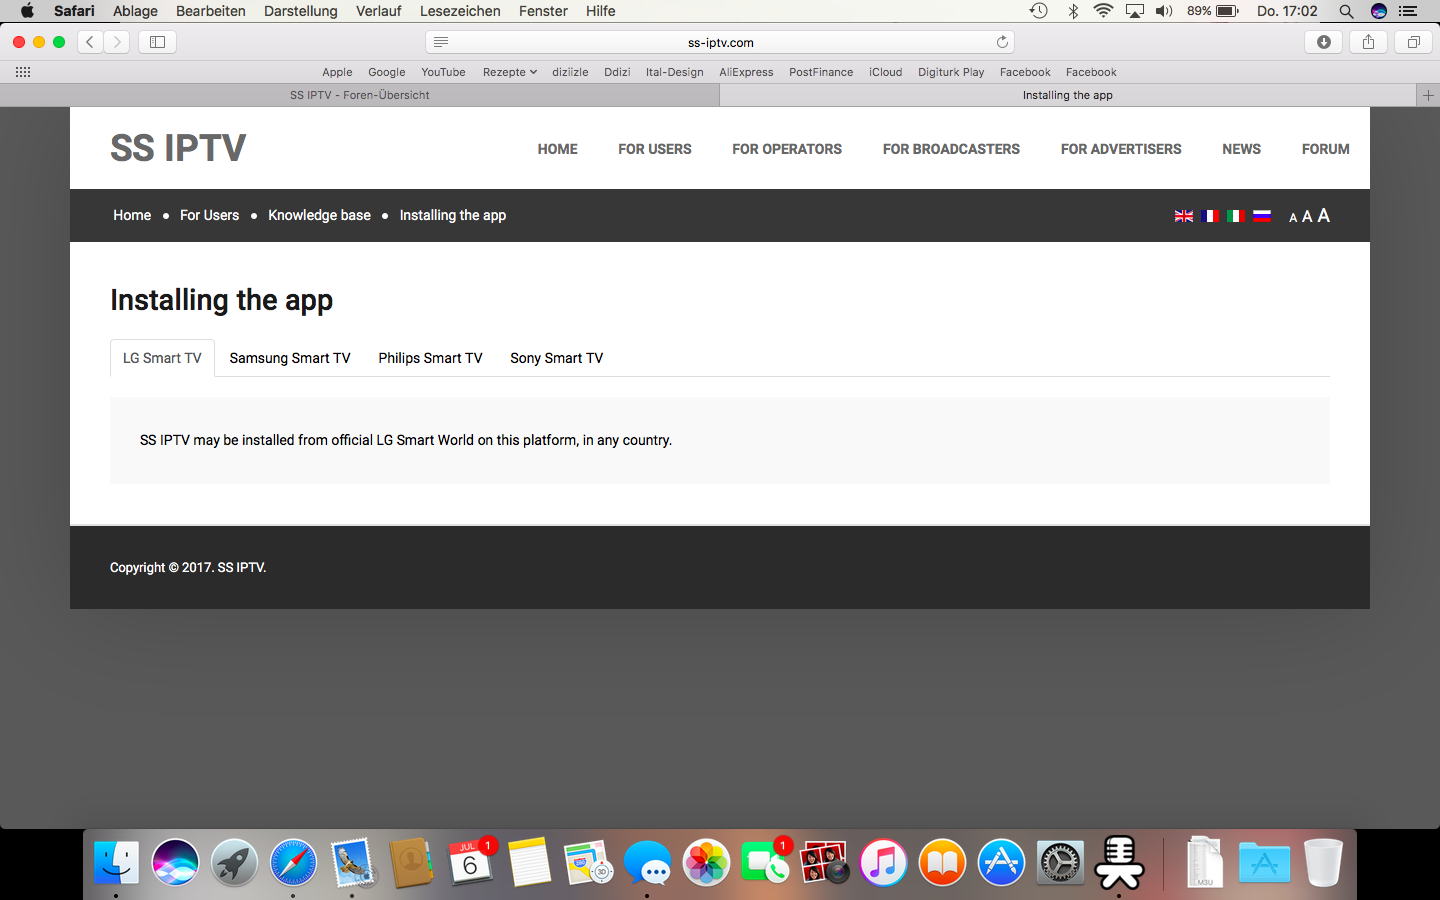Image resolution: width=1440 pixels, height=900 pixels.
Task: Switch site language to Russian flag
Action: click(1262, 216)
